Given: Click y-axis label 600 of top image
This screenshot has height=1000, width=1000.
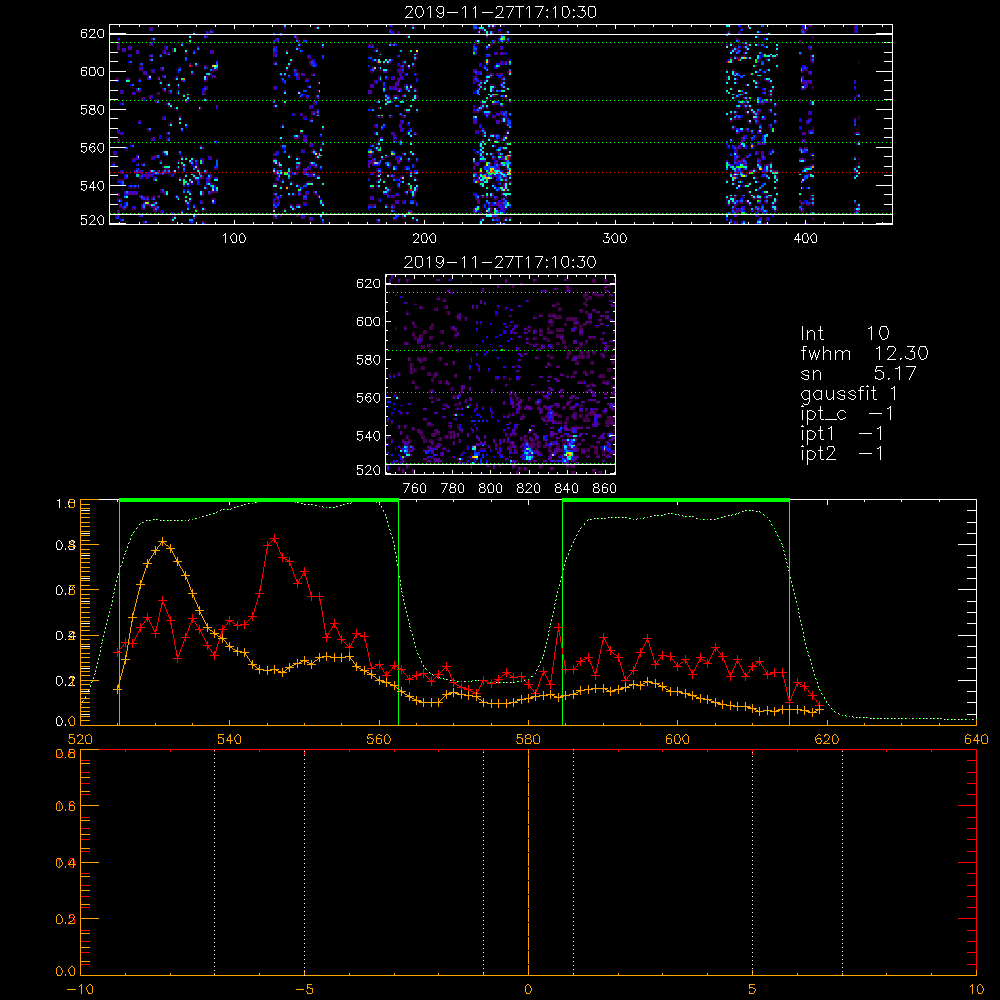Looking at the screenshot, I should [92, 71].
